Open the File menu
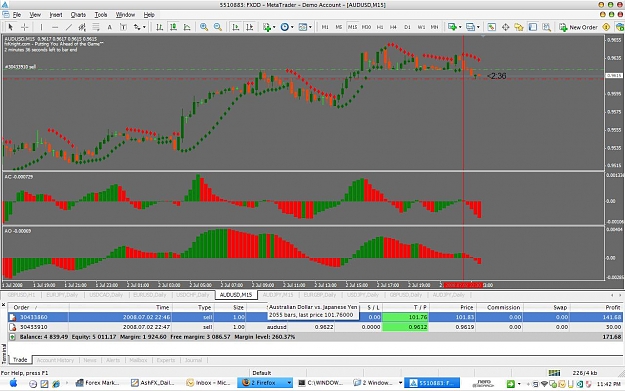The image size is (625, 391). pos(16,15)
